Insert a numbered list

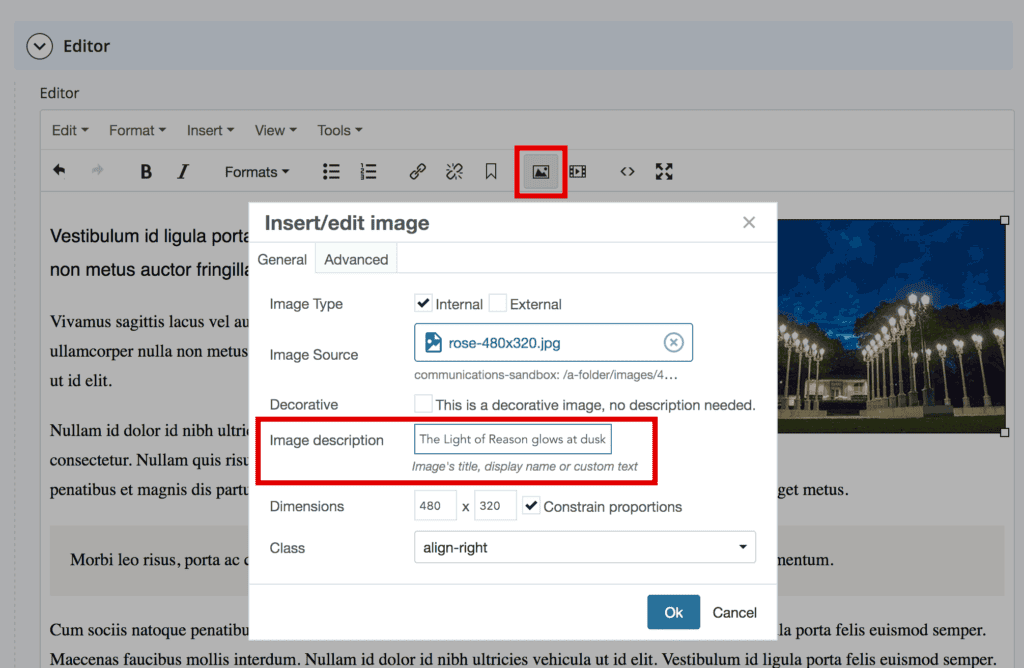368,172
